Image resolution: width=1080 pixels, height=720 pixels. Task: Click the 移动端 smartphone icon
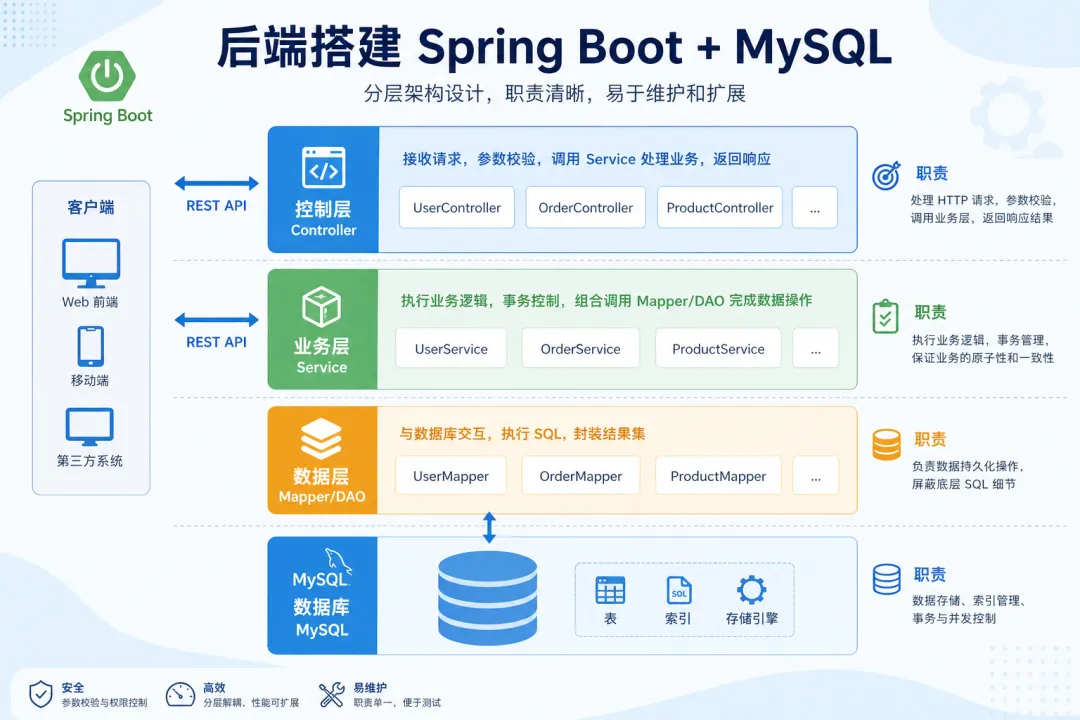[91, 346]
